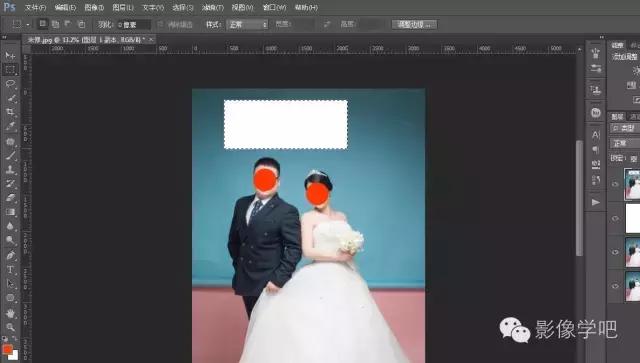Choose Intersect with selection mode

pyautogui.click(x=81, y=24)
